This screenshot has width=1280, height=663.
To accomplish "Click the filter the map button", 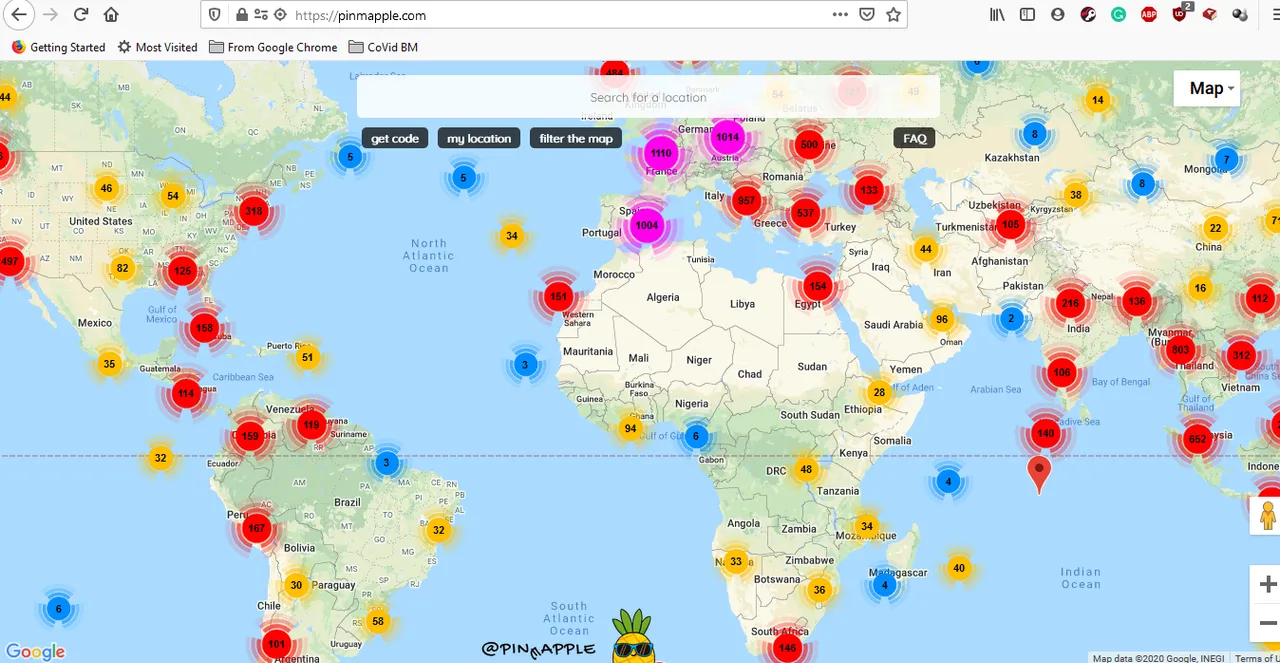I will pyautogui.click(x=576, y=138).
